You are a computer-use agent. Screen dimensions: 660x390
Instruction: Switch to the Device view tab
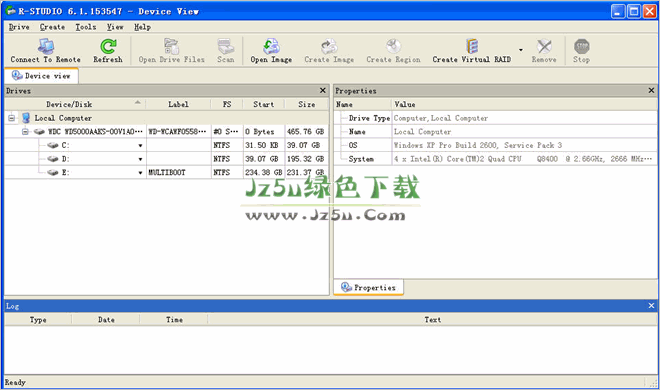[41, 76]
